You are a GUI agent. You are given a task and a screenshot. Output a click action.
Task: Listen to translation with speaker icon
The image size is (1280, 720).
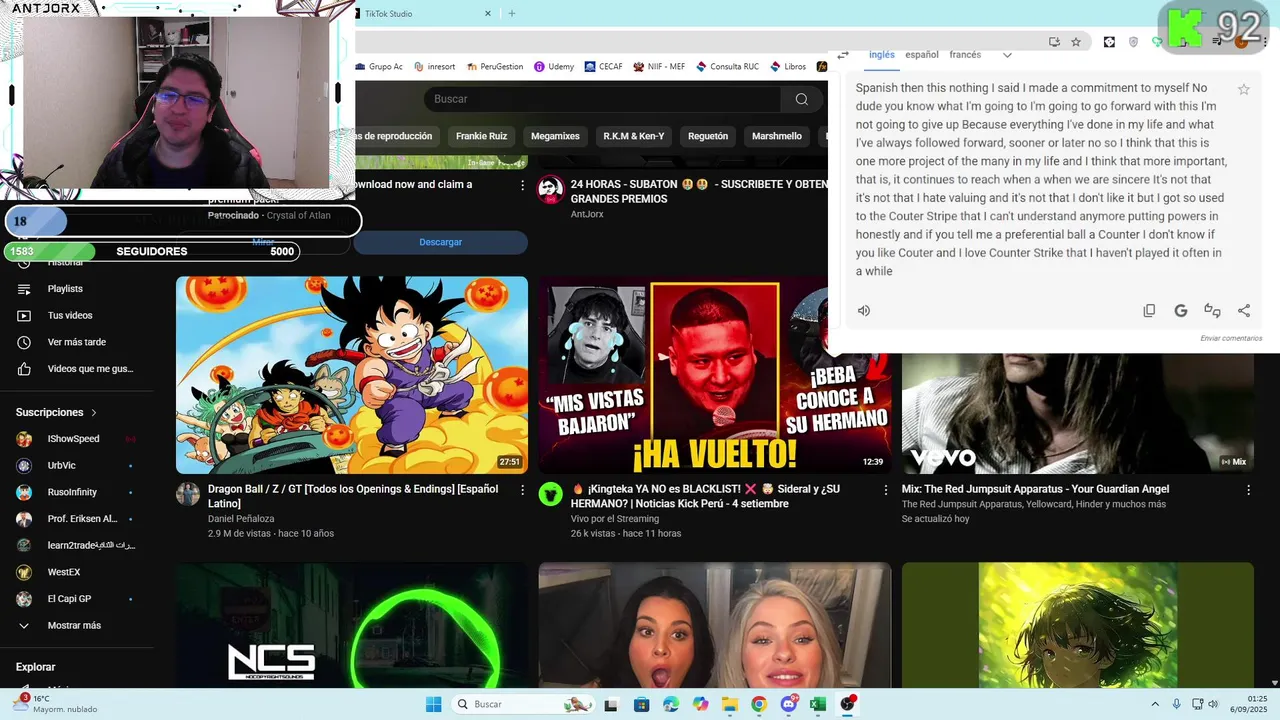(864, 311)
